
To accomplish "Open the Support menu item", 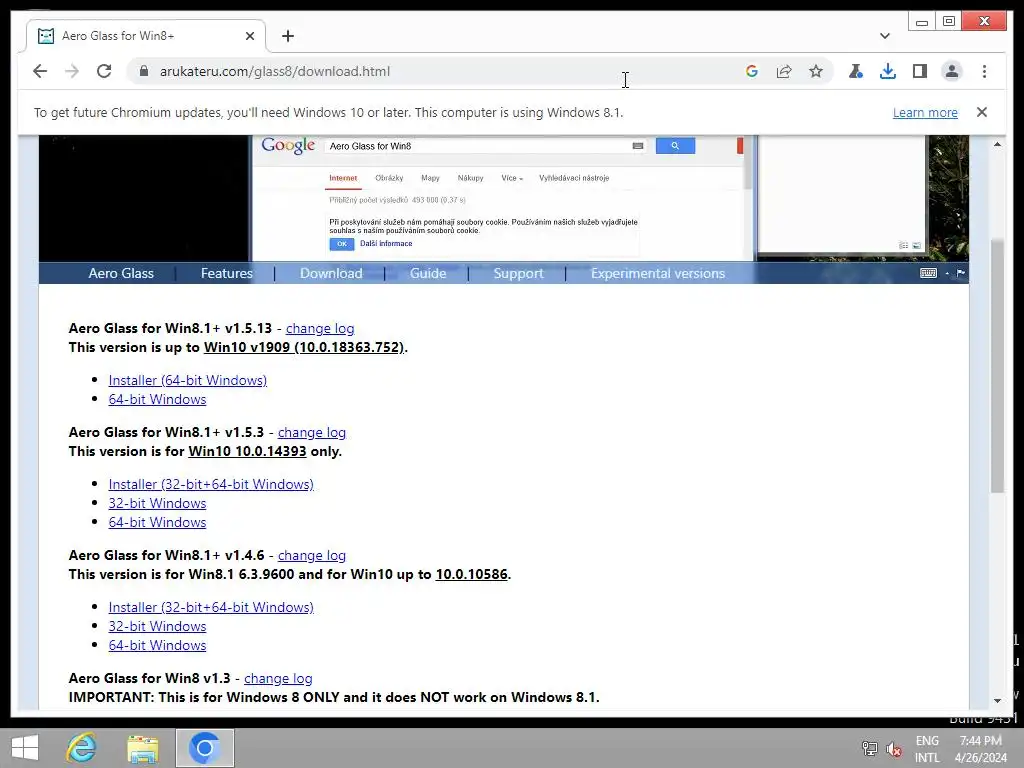I will (x=518, y=273).
